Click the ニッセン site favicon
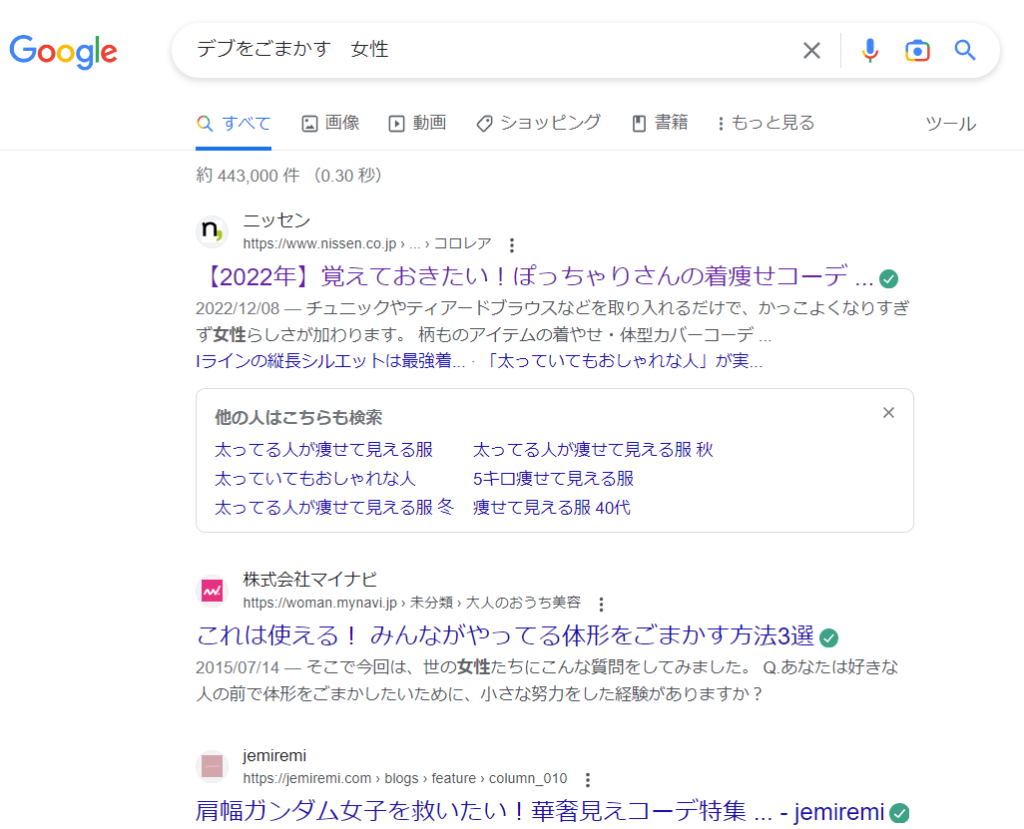This screenshot has height=829, width=1024. click(x=212, y=231)
